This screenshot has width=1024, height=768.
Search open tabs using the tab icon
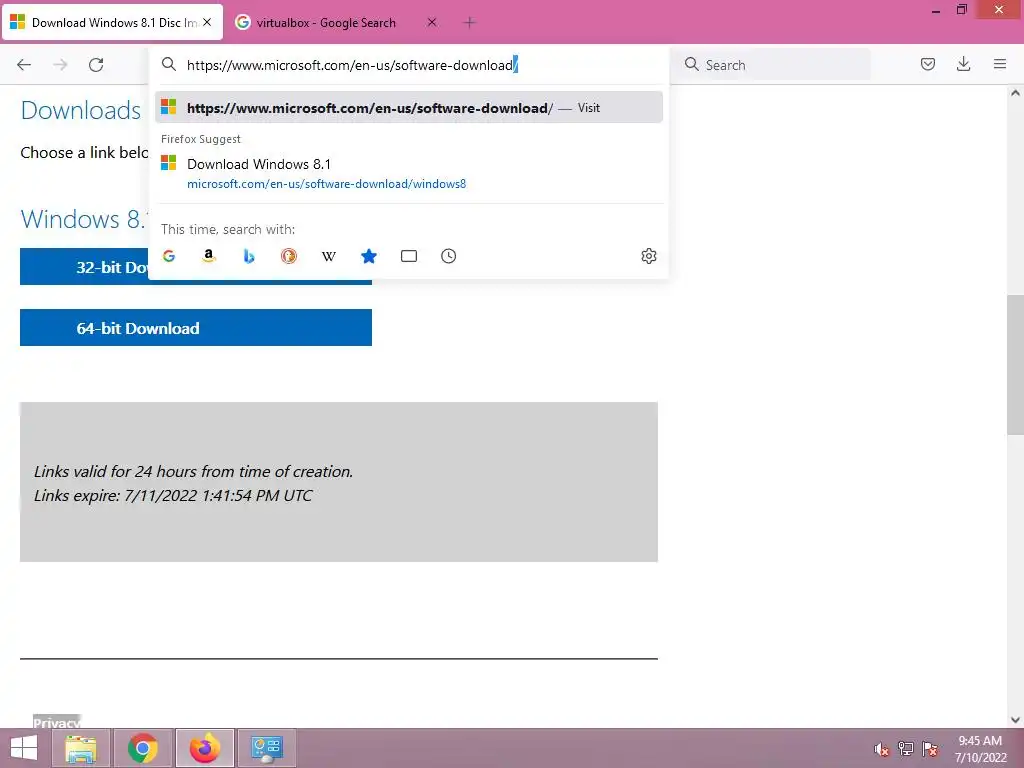(409, 256)
